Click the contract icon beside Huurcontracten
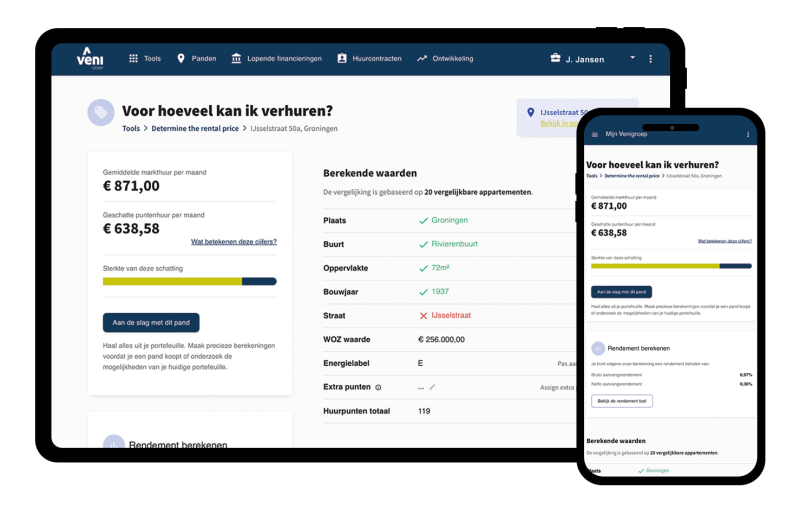800x515 pixels. 342,59
